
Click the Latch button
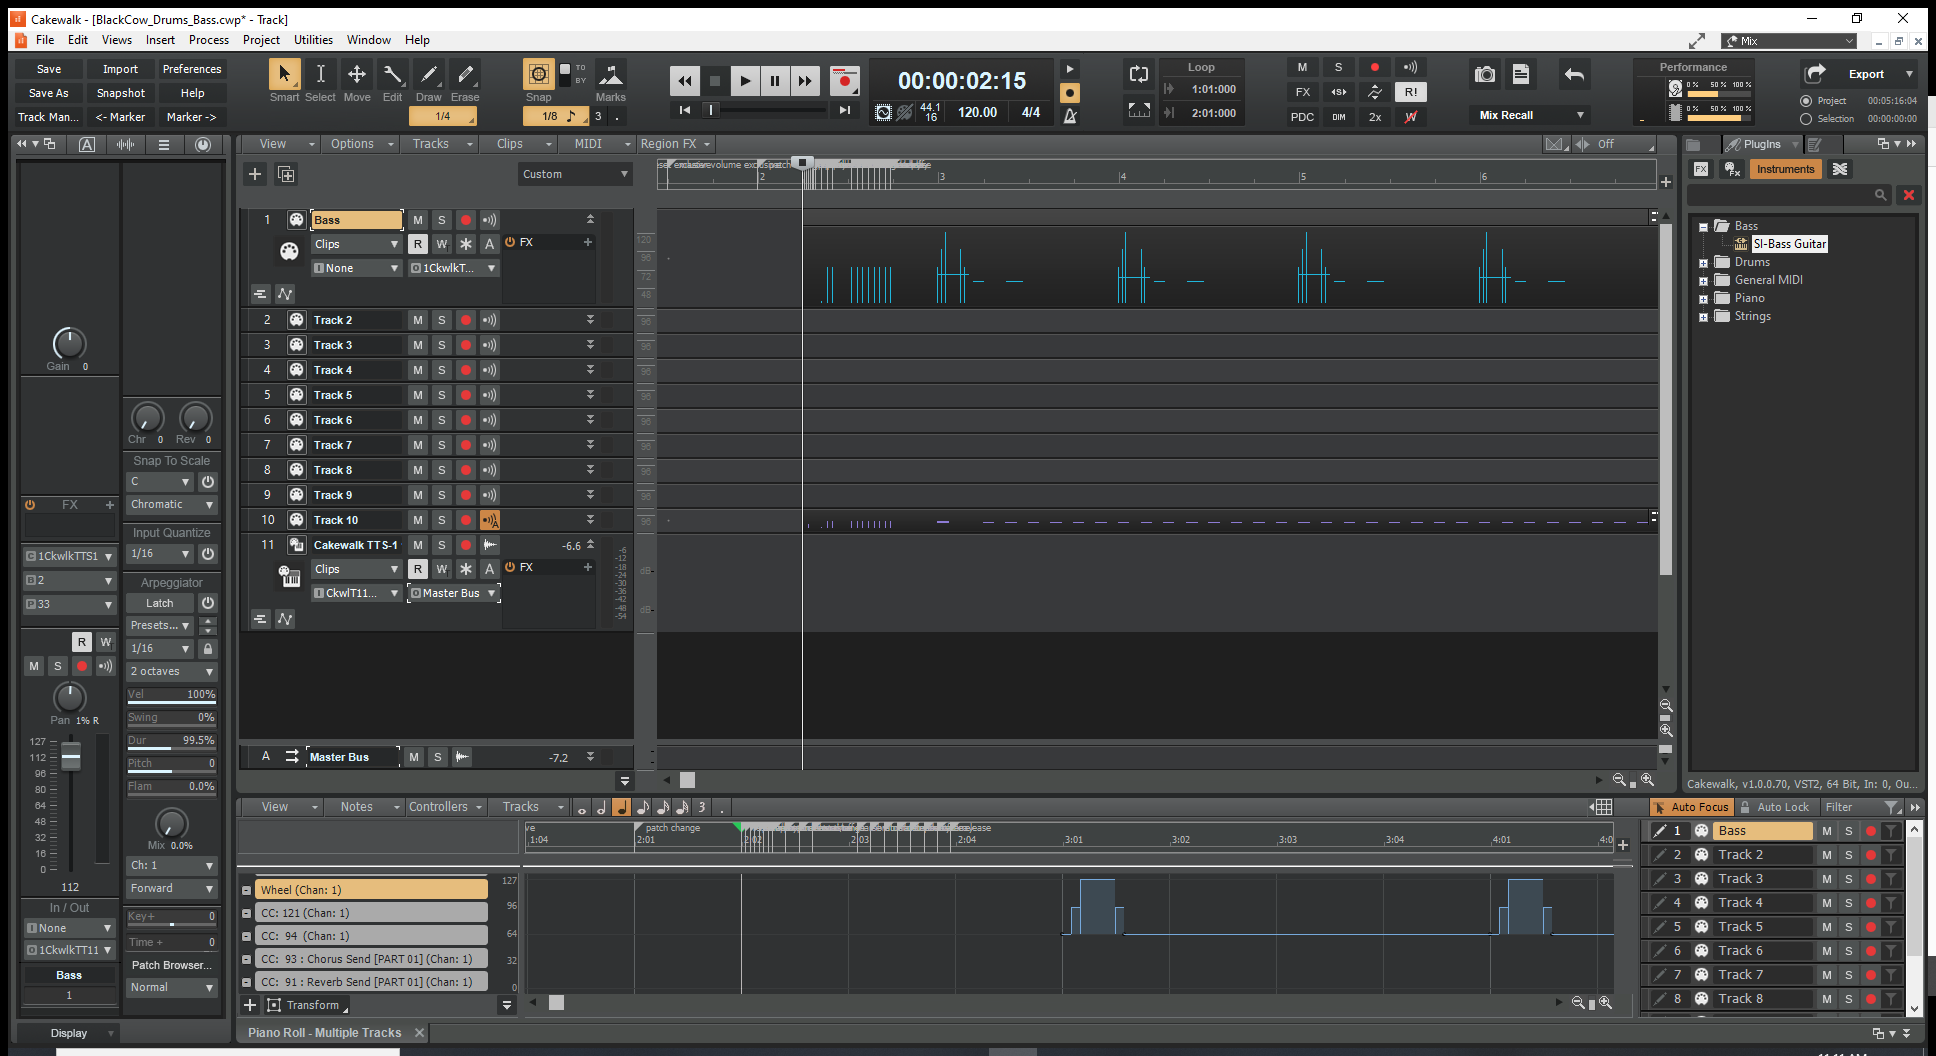(160, 603)
